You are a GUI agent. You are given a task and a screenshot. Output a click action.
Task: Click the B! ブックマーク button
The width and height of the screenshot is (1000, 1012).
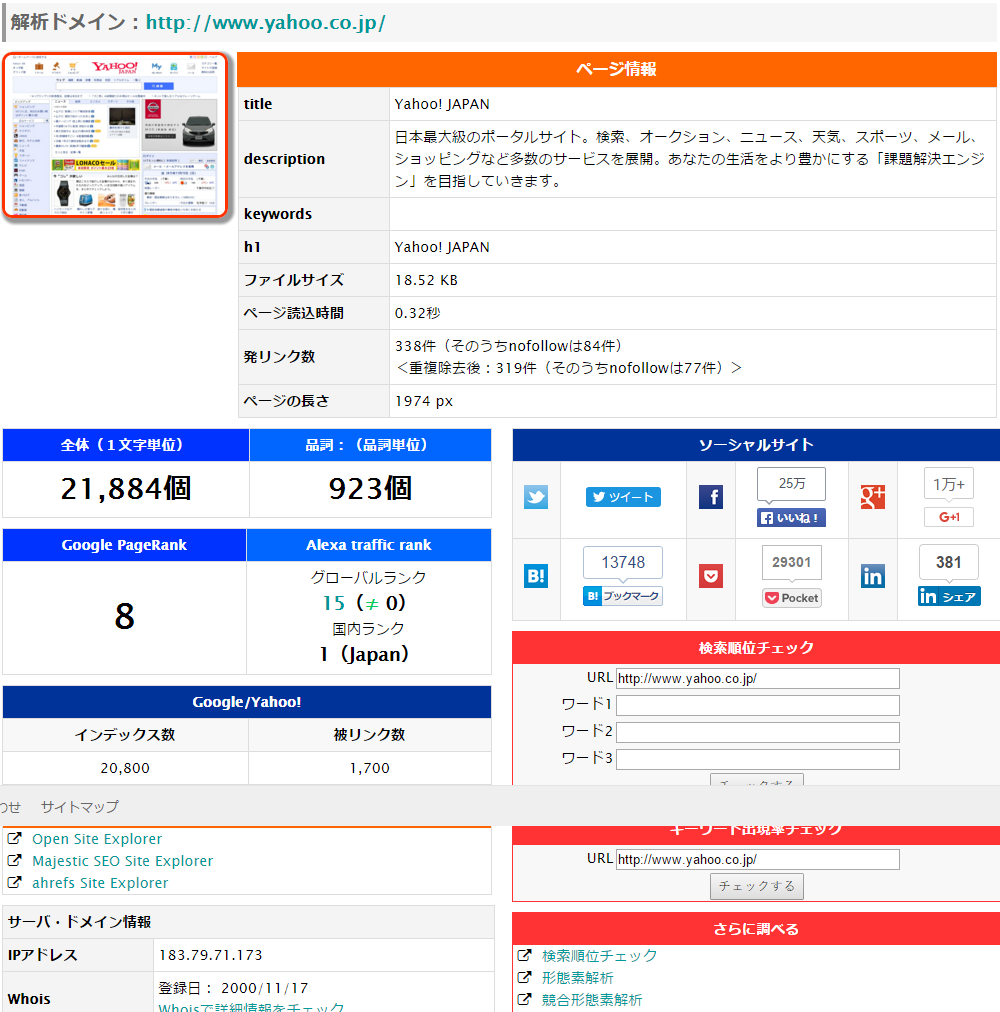point(623,596)
